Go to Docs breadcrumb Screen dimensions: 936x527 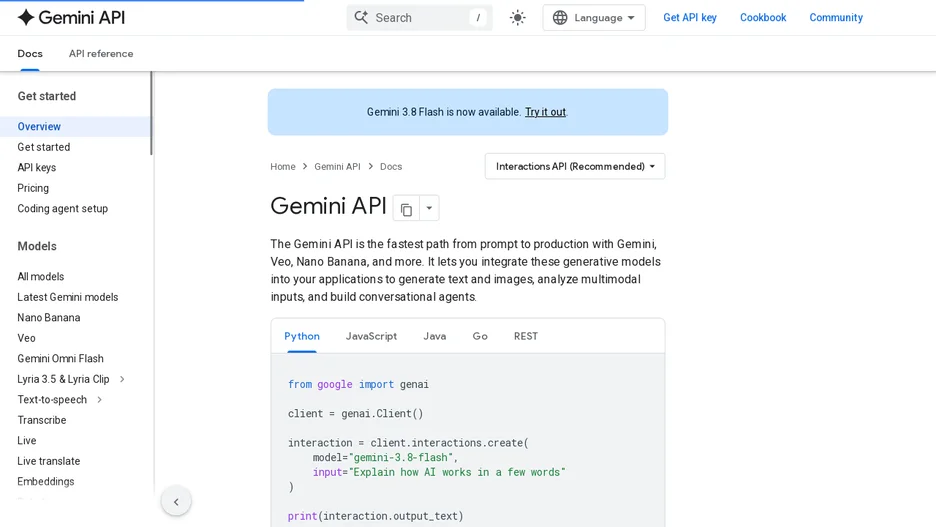pos(391,167)
